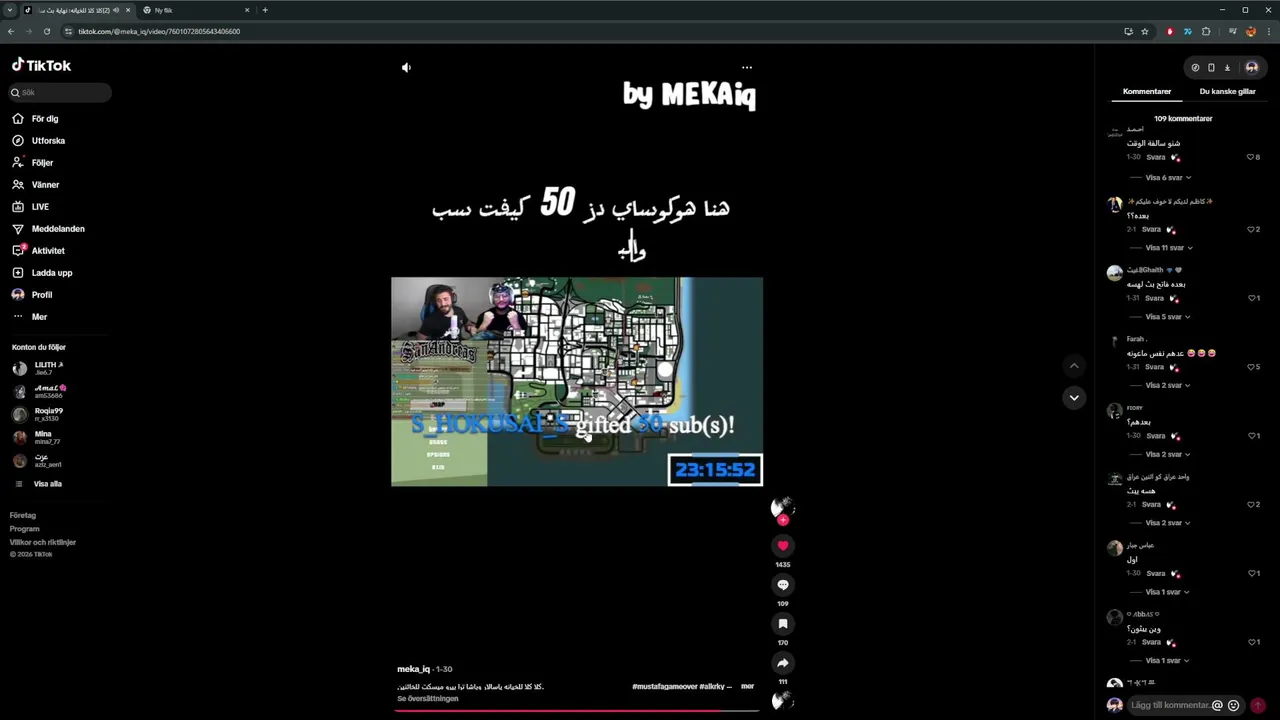Switch to the Kommentarer tab
1280x720 pixels.
[1147, 91]
